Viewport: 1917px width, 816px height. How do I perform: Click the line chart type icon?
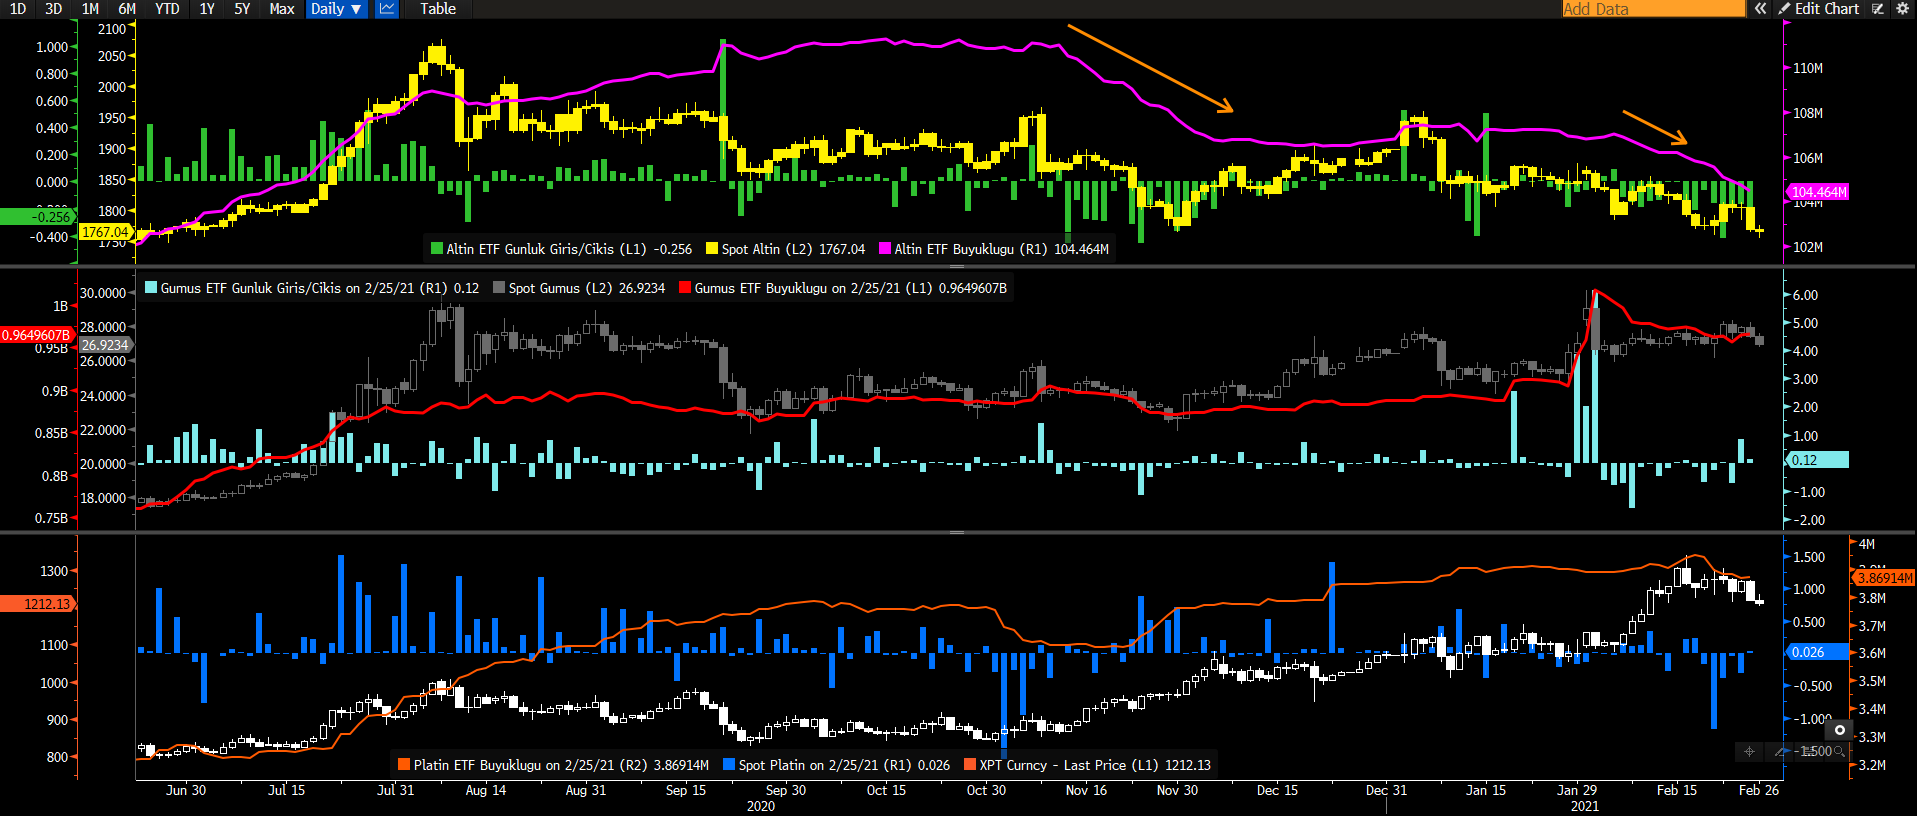387,9
